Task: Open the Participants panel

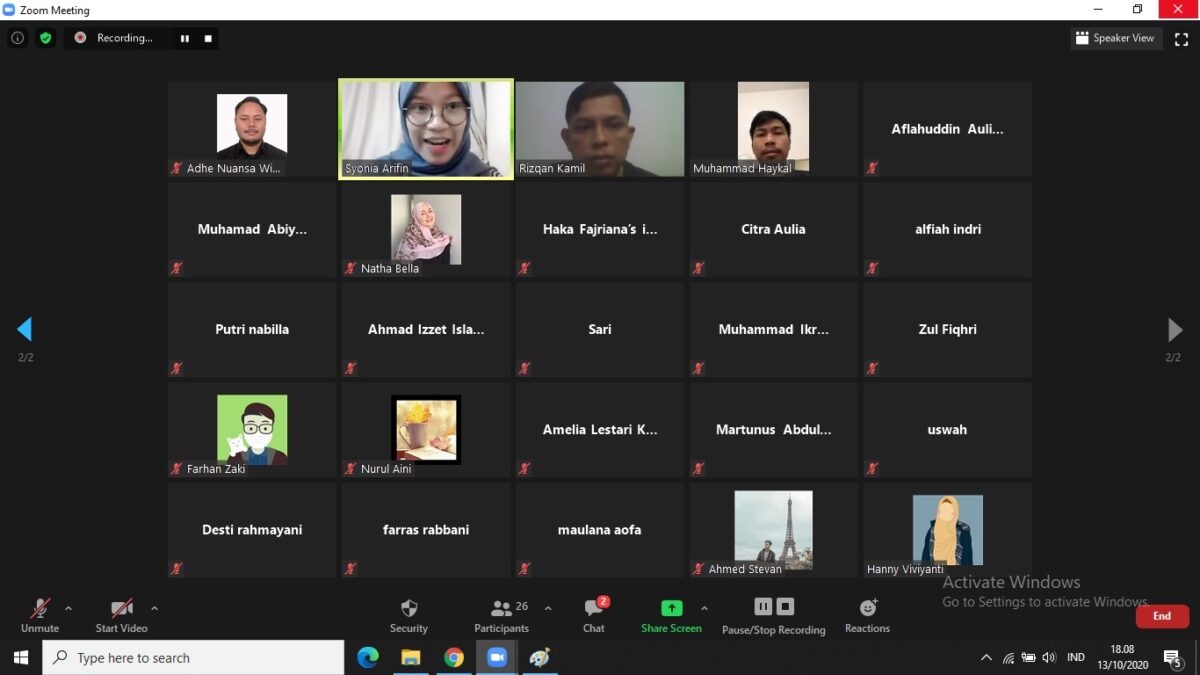Action: tap(502, 615)
